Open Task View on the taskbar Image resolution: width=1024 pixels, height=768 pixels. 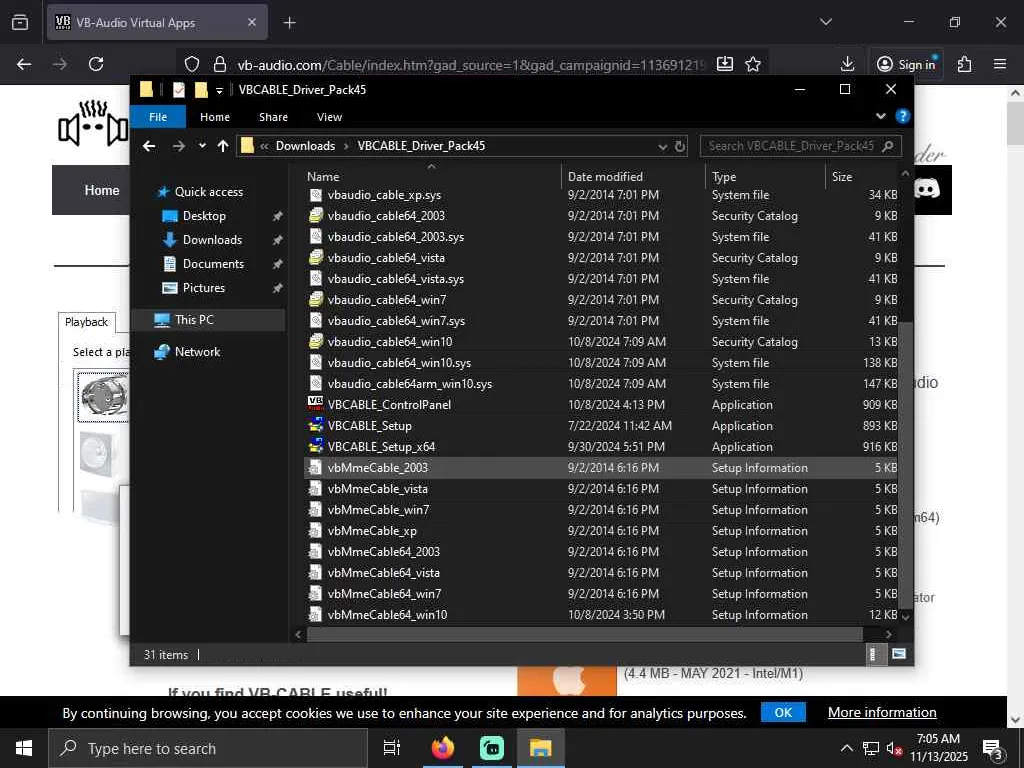(392, 748)
